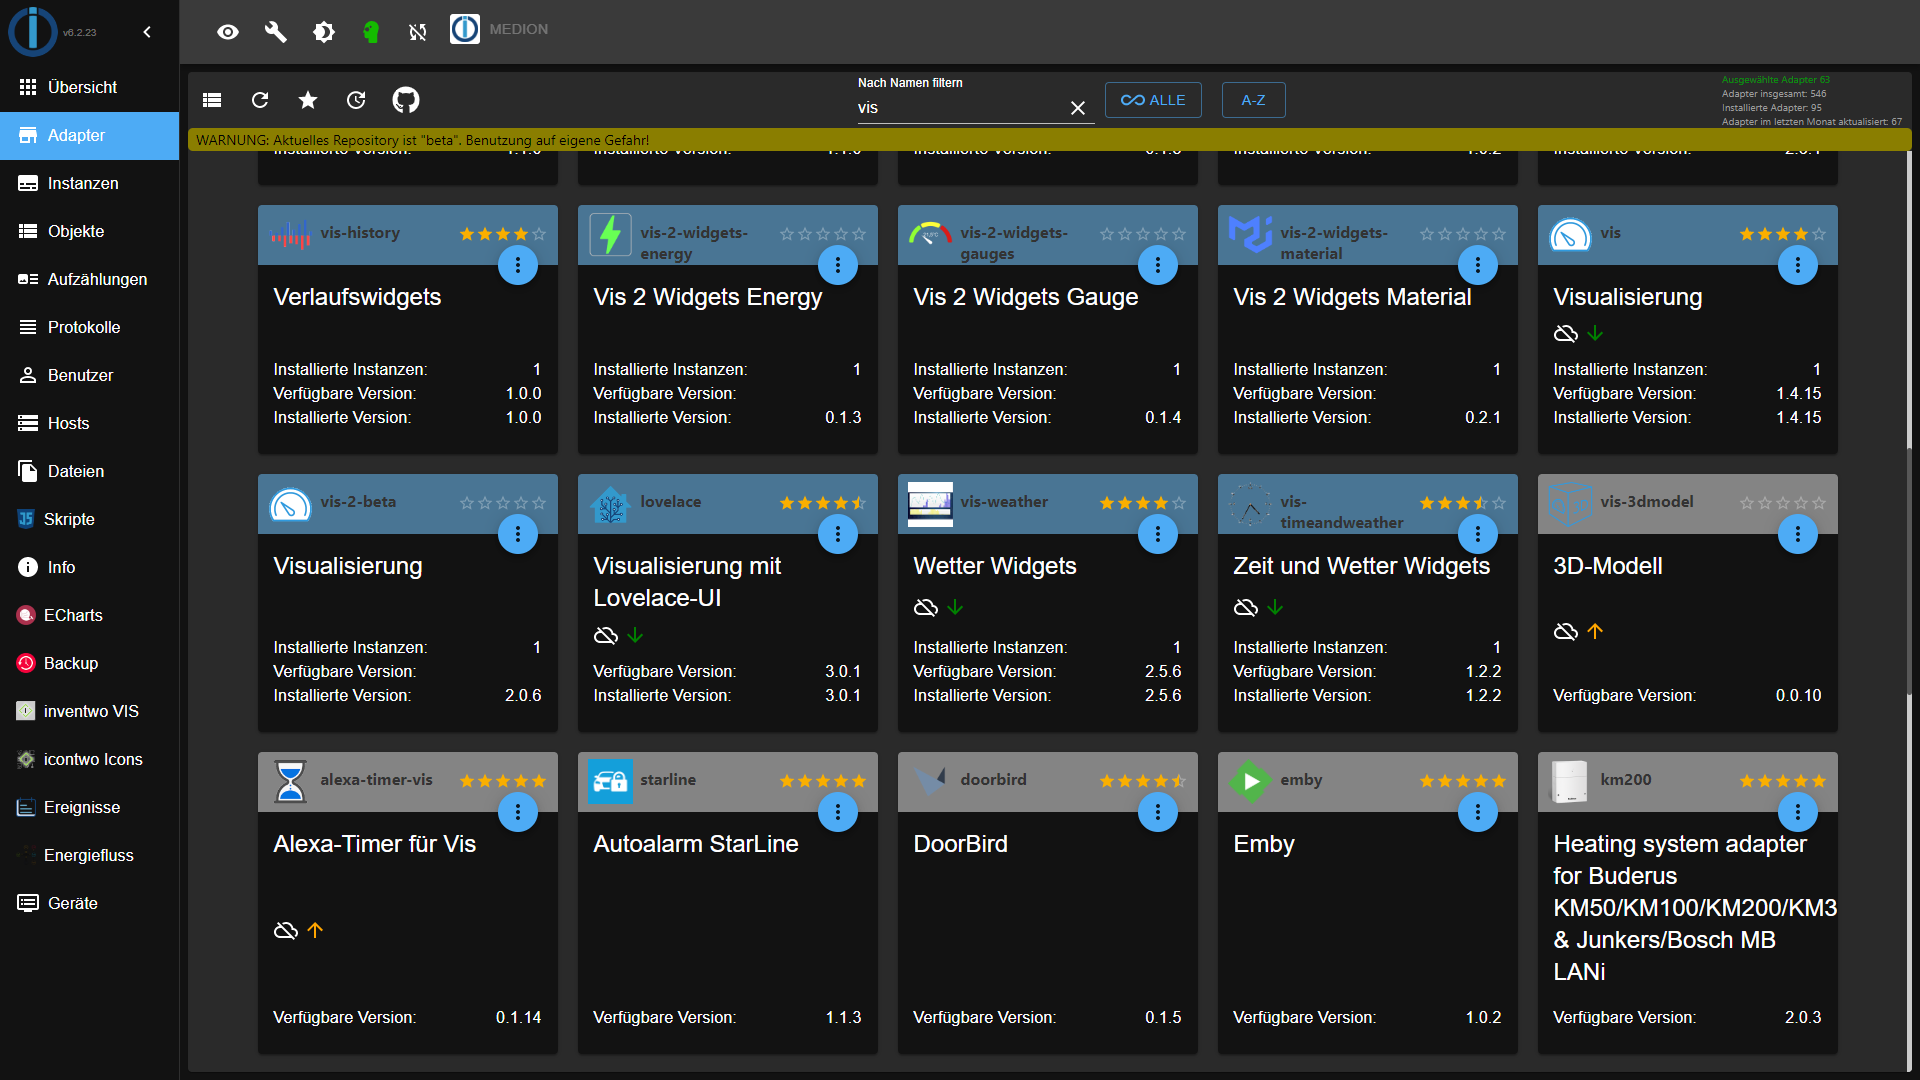Collapse the sidebar with the chevron arrow
The height and width of the screenshot is (1080, 1920).
coord(147,32)
